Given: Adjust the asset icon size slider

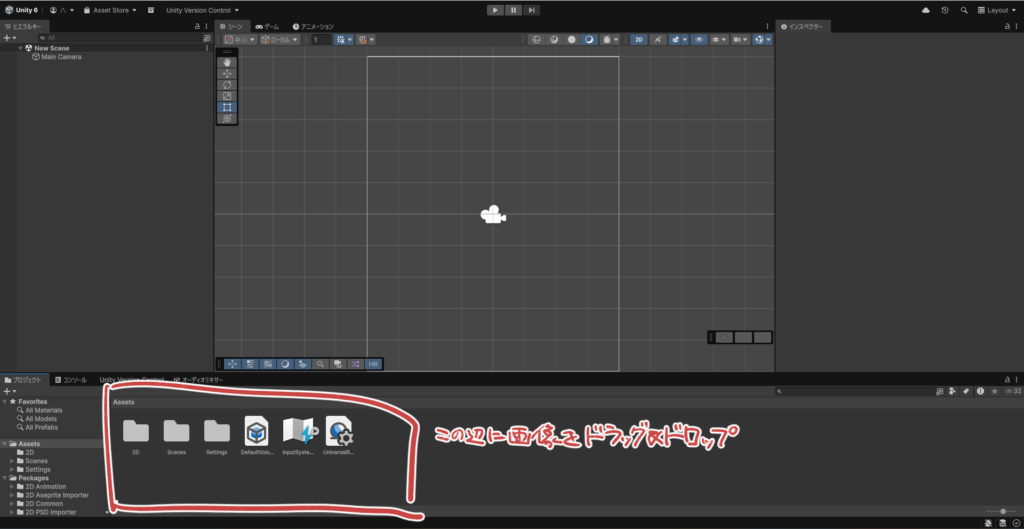Looking at the screenshot, I should coord(1001,511).
